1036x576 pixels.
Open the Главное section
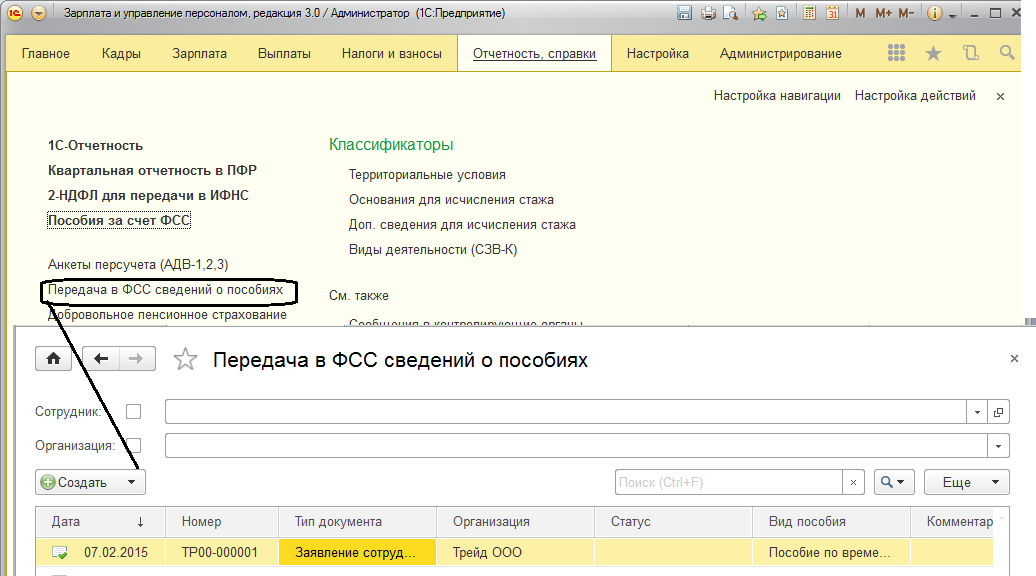(46, 54)
